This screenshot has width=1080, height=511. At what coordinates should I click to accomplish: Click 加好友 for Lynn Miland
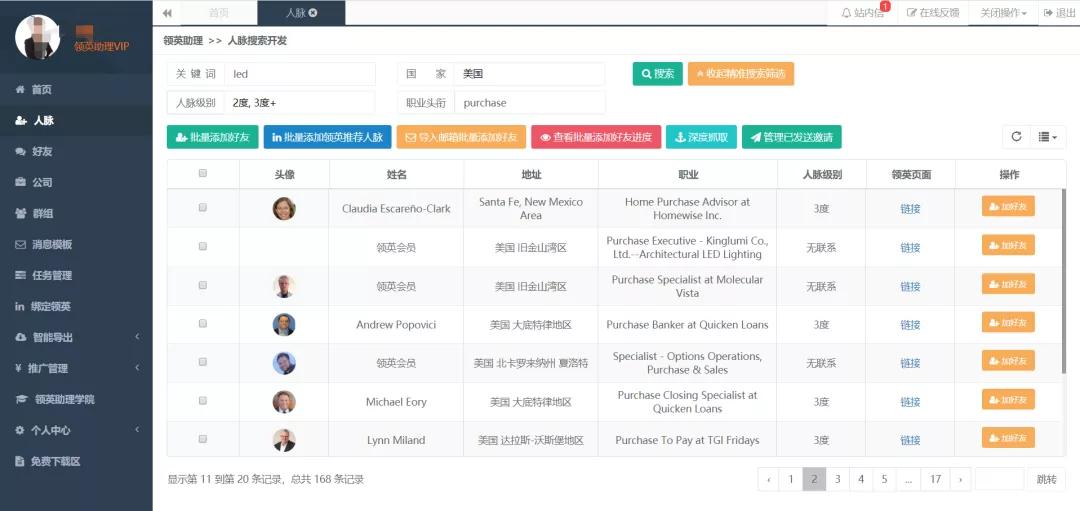click(x=1008, y=438)
